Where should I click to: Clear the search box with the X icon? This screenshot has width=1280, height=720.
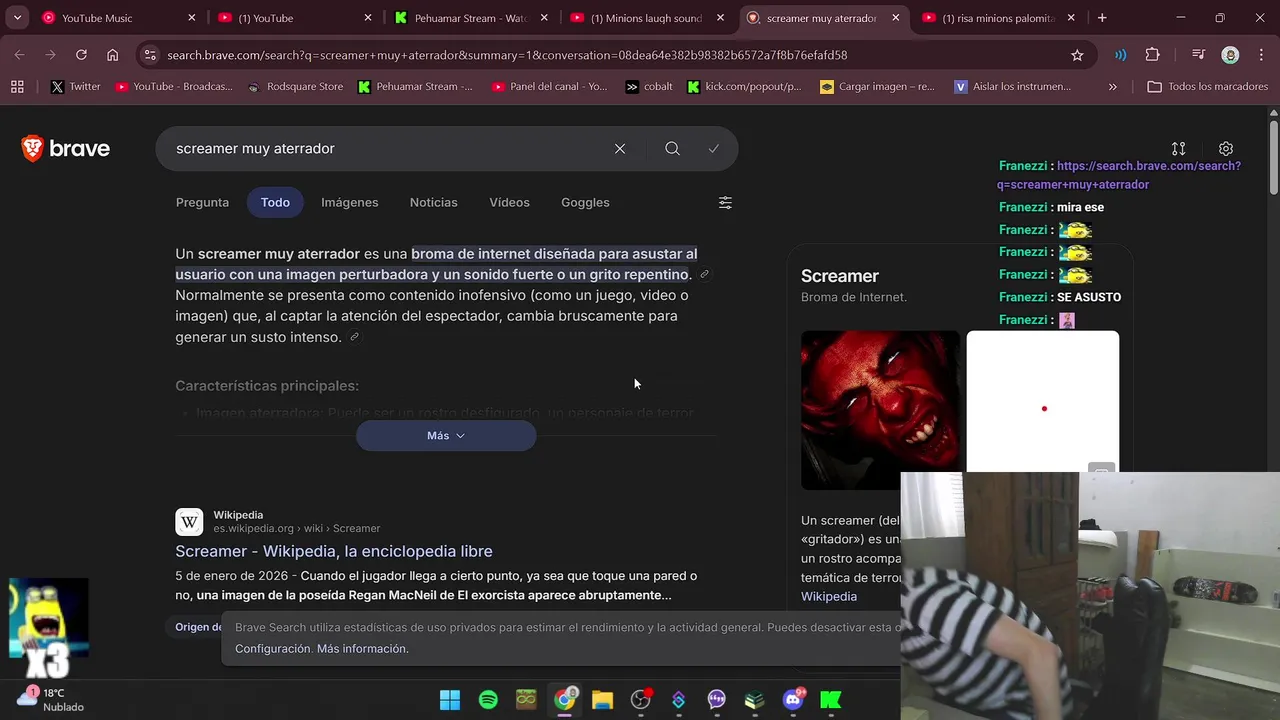(620, 148)
